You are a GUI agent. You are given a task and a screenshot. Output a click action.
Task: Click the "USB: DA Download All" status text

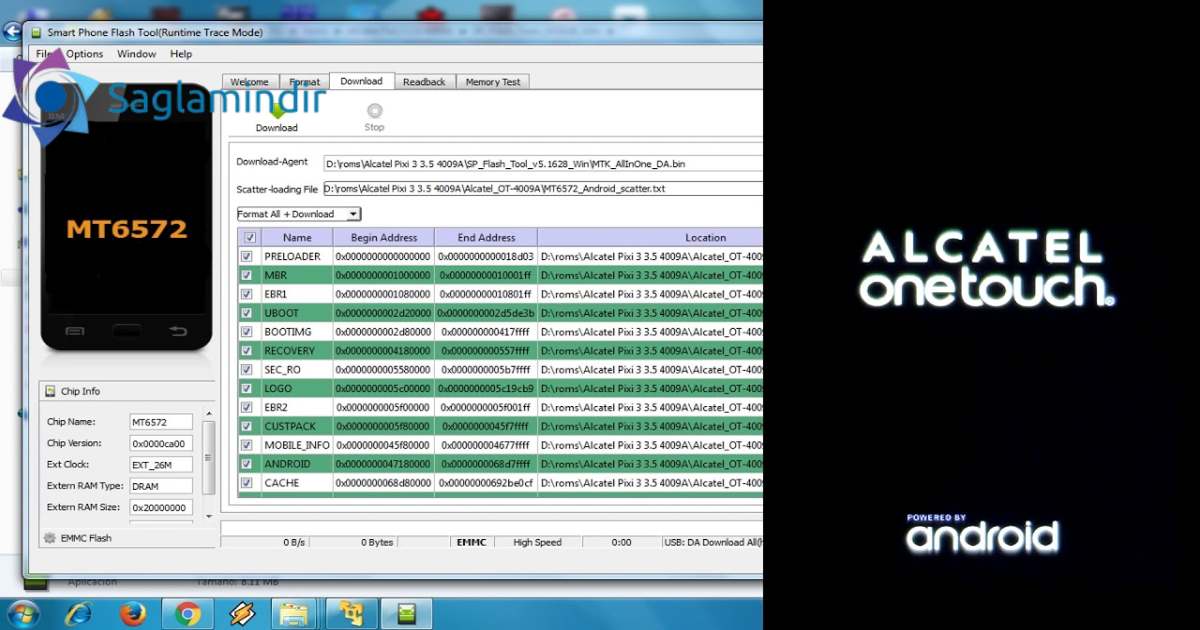pyautogui.click(x=712, y=542)
